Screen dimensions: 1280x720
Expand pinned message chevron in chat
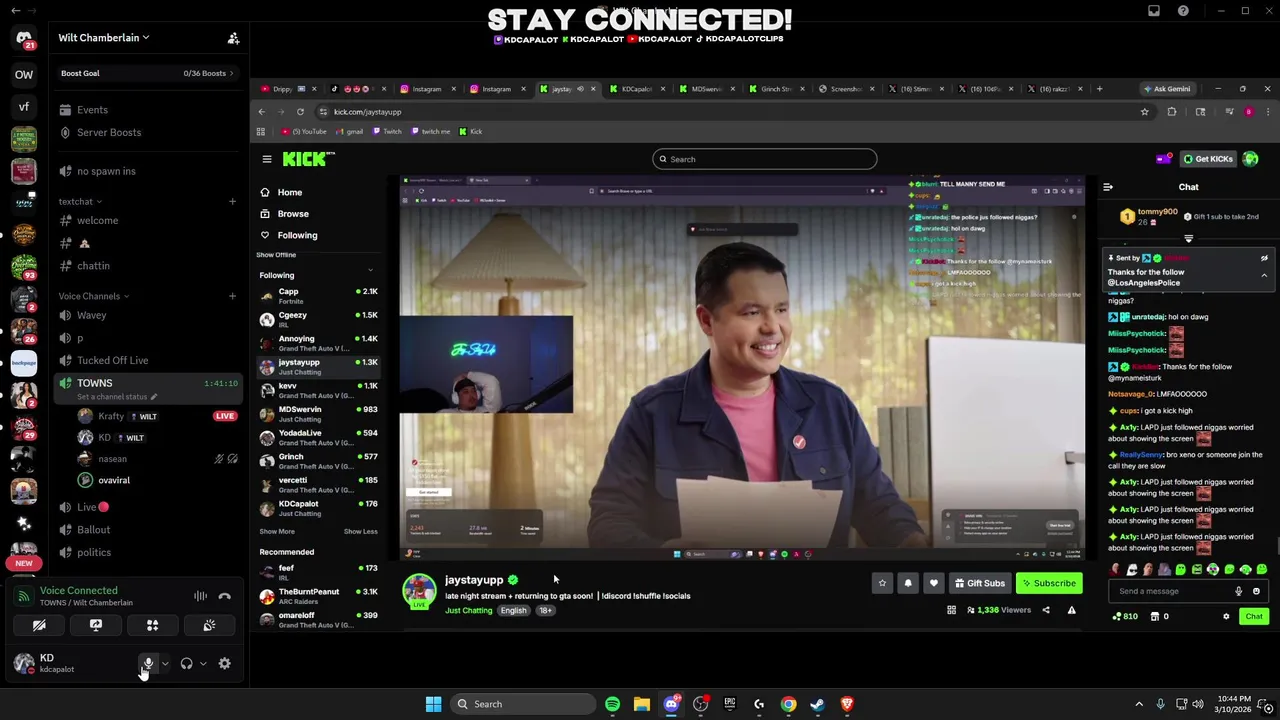1264,275
